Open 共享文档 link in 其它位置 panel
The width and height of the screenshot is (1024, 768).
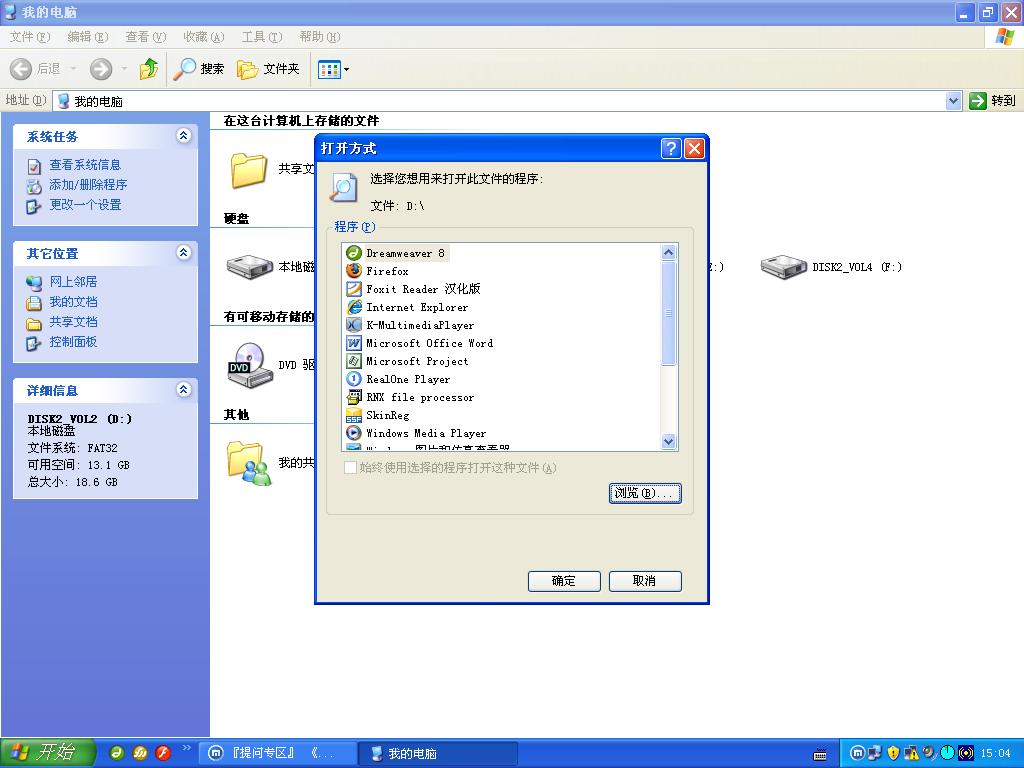[73, 321]
